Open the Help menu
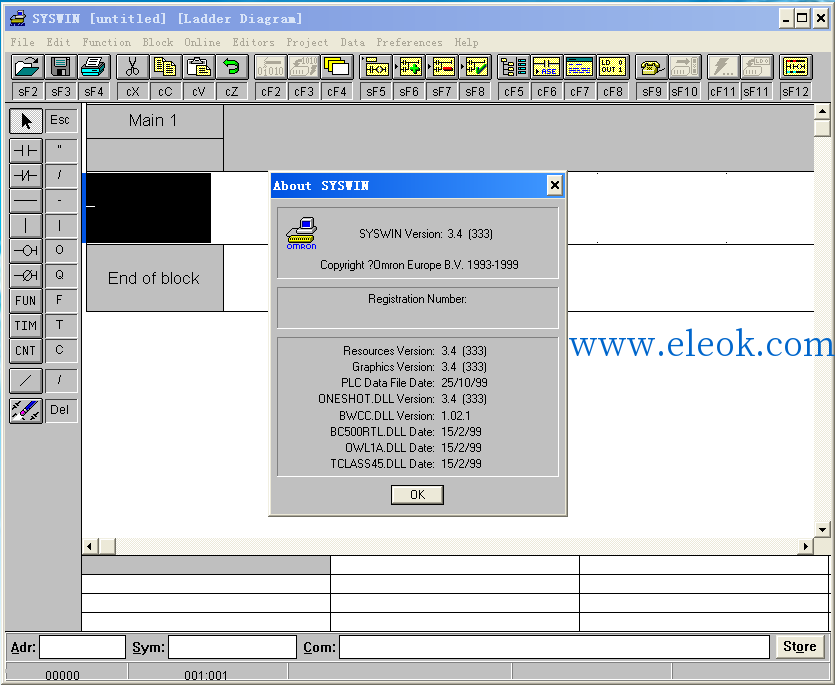835x685 pixels. 466,42
